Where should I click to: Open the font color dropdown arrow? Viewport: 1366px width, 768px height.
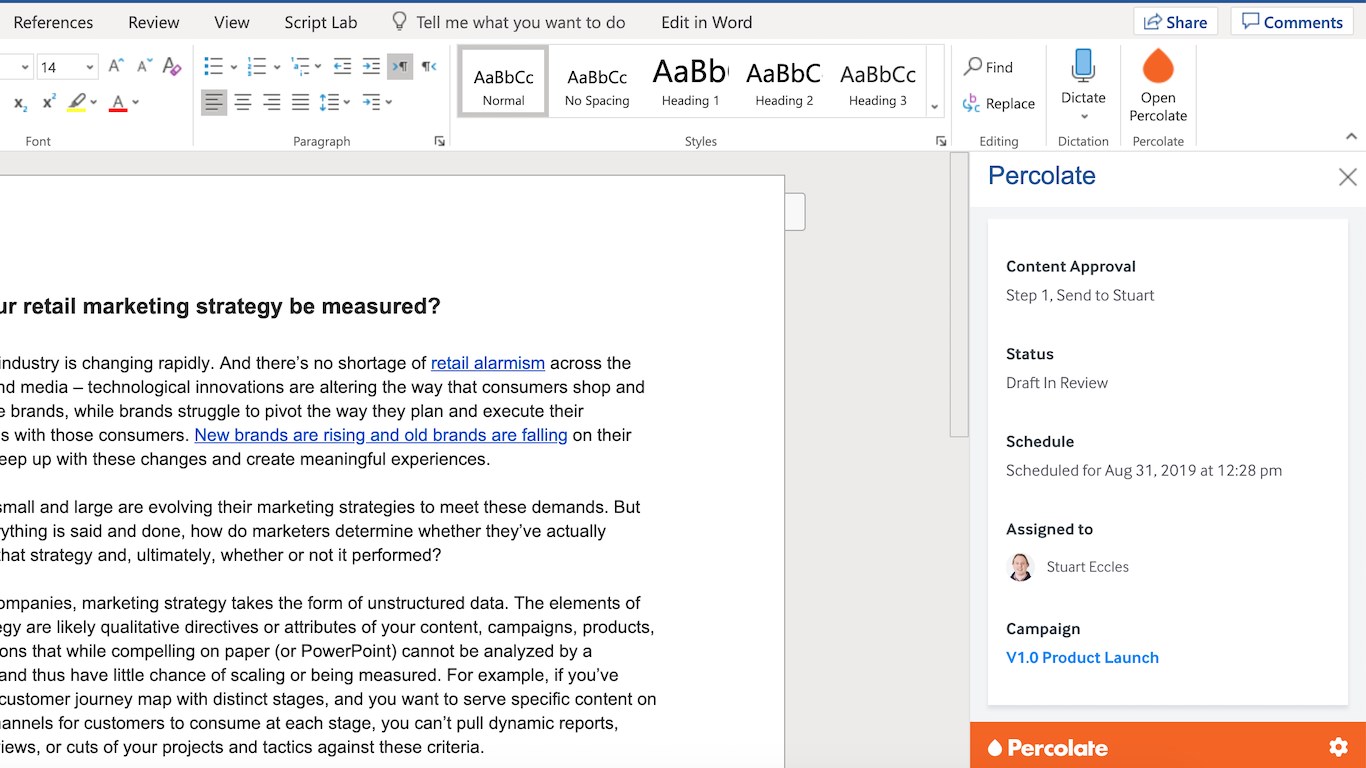(135, 102)
